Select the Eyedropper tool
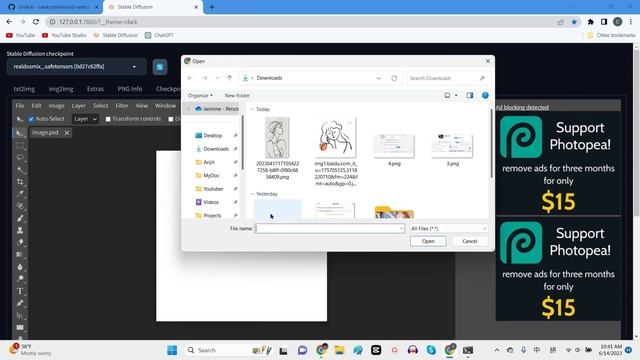Screen dimensions: 640x360 [x=20, y=194]
